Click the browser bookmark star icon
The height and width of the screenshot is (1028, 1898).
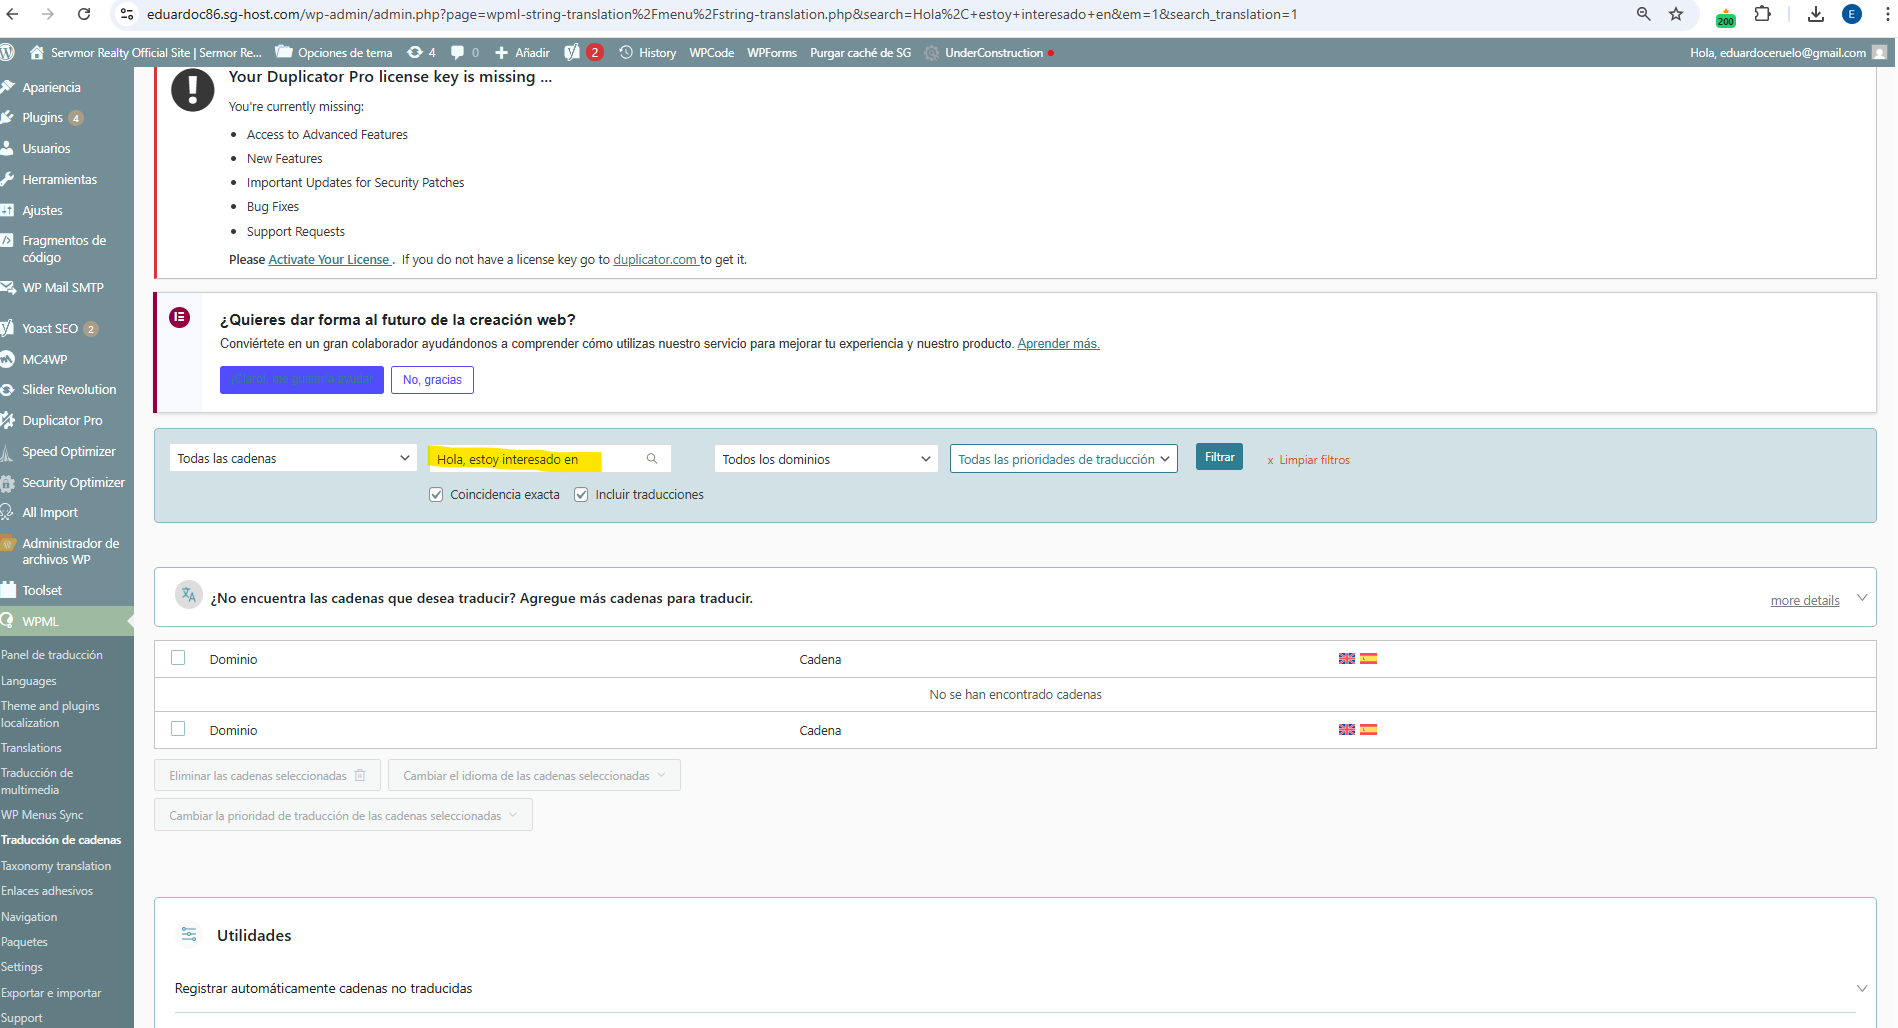pos(1676,14)
